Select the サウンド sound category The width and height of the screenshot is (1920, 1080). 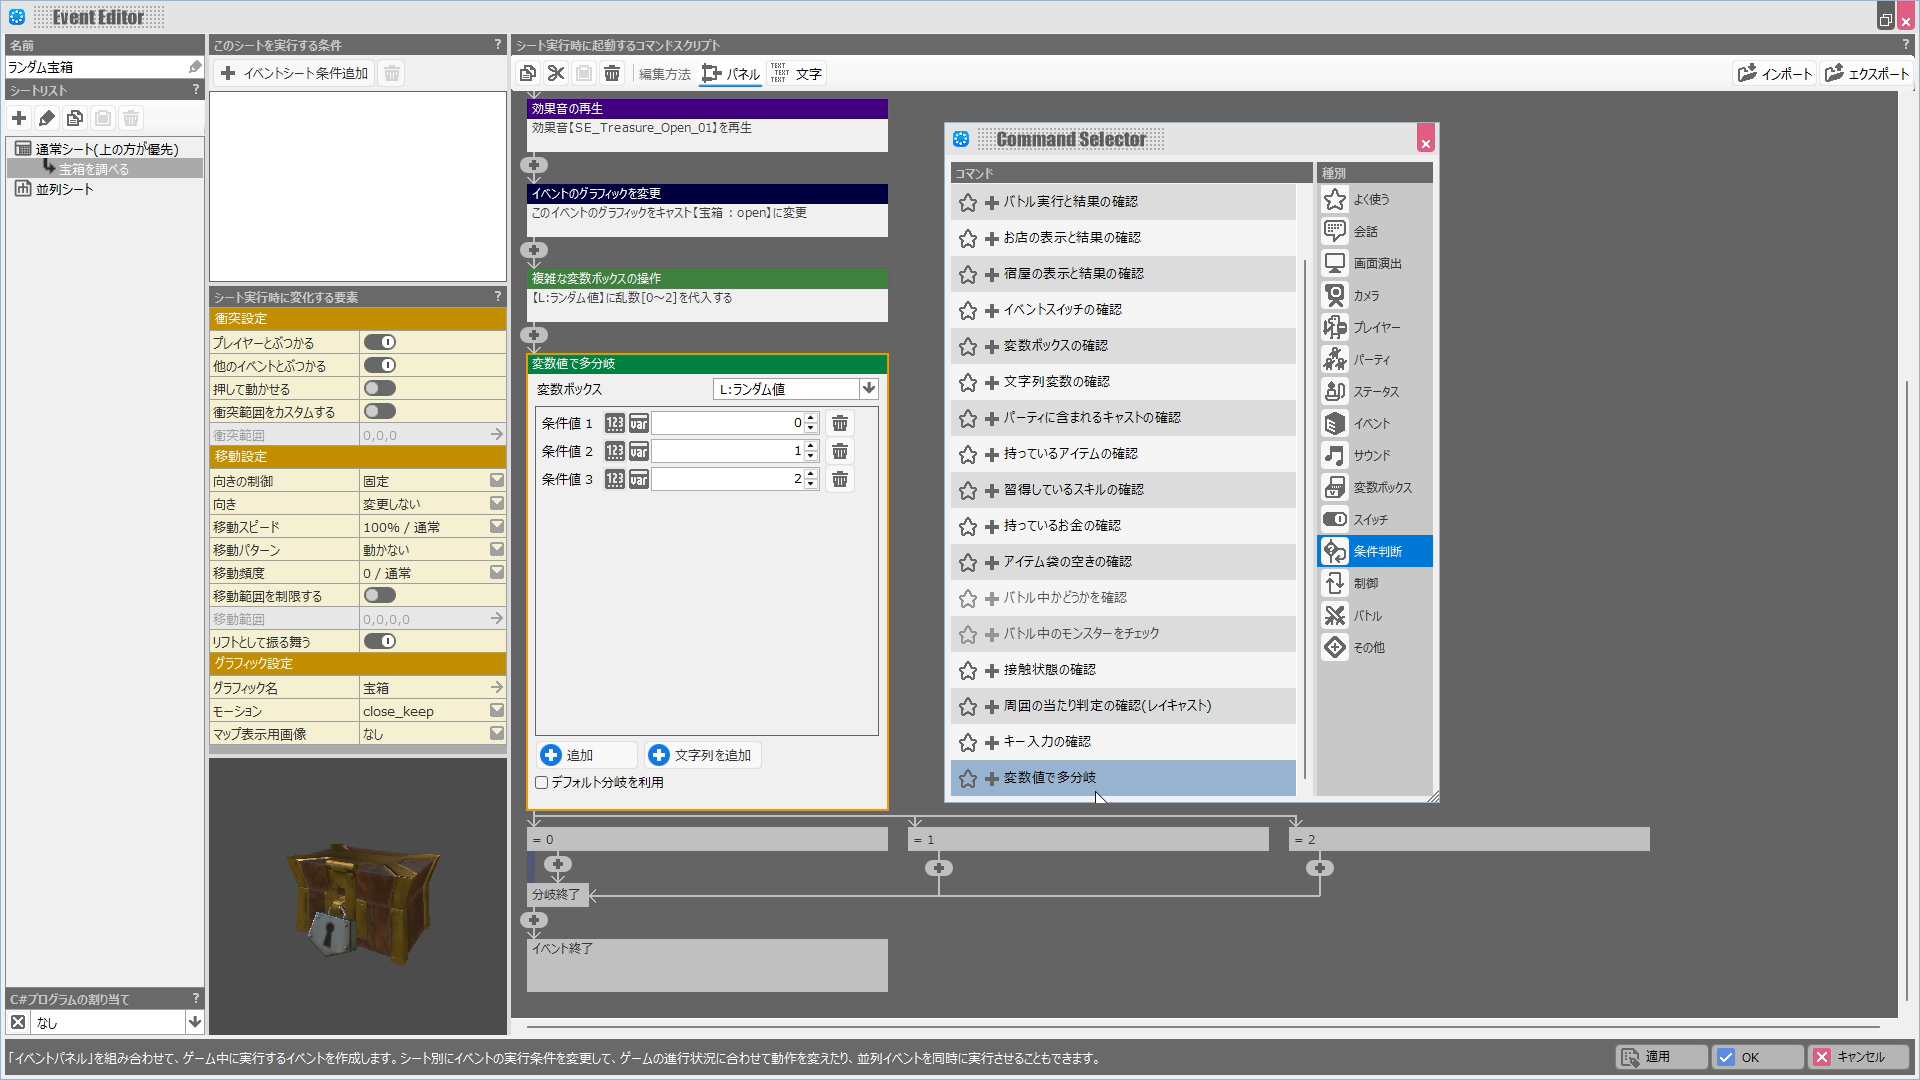pyautogui.click(x=1375, y=455)
